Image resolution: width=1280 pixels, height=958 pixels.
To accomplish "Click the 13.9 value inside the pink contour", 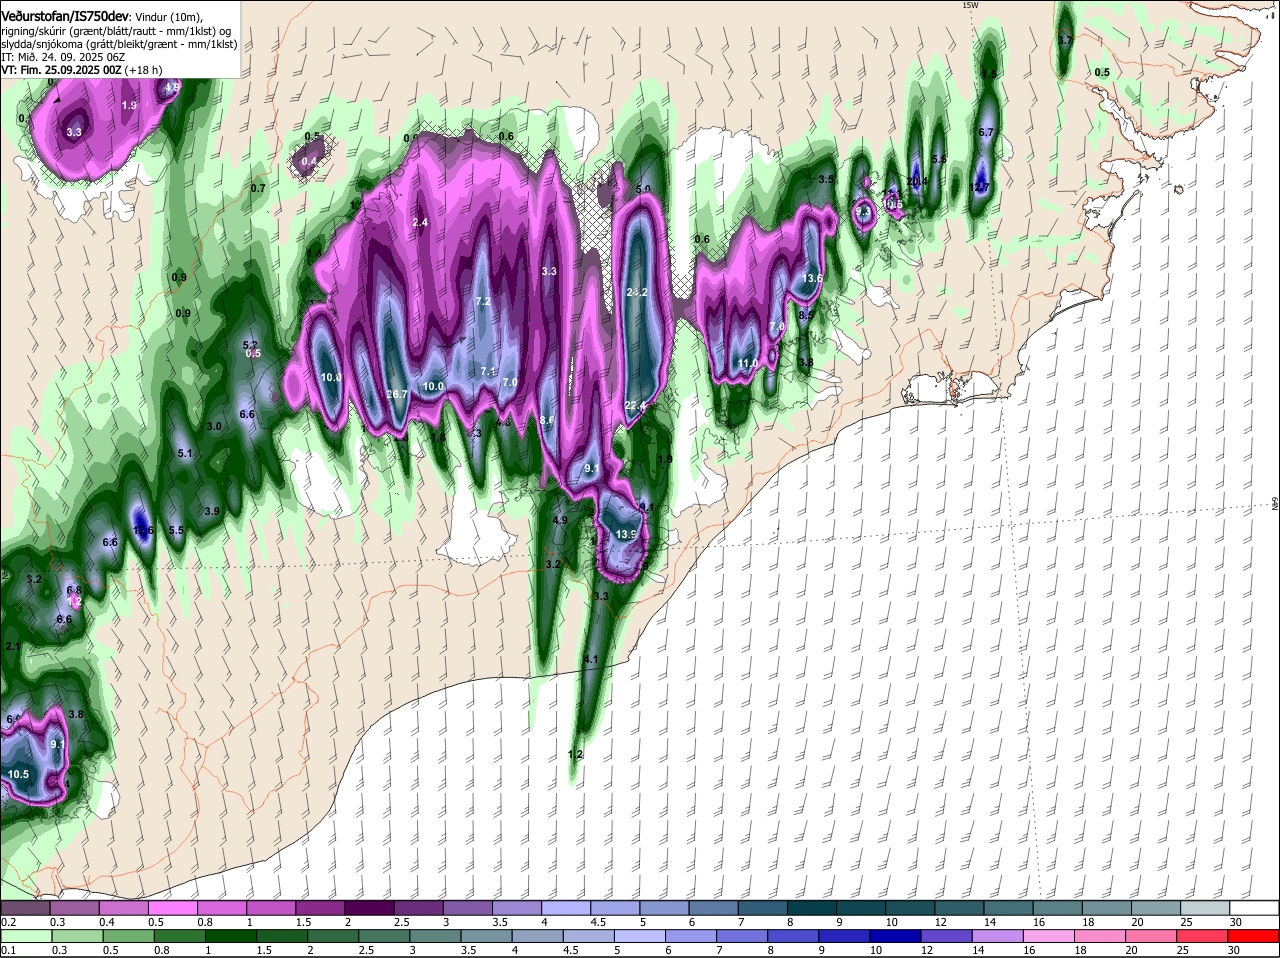I will (626, 535).
